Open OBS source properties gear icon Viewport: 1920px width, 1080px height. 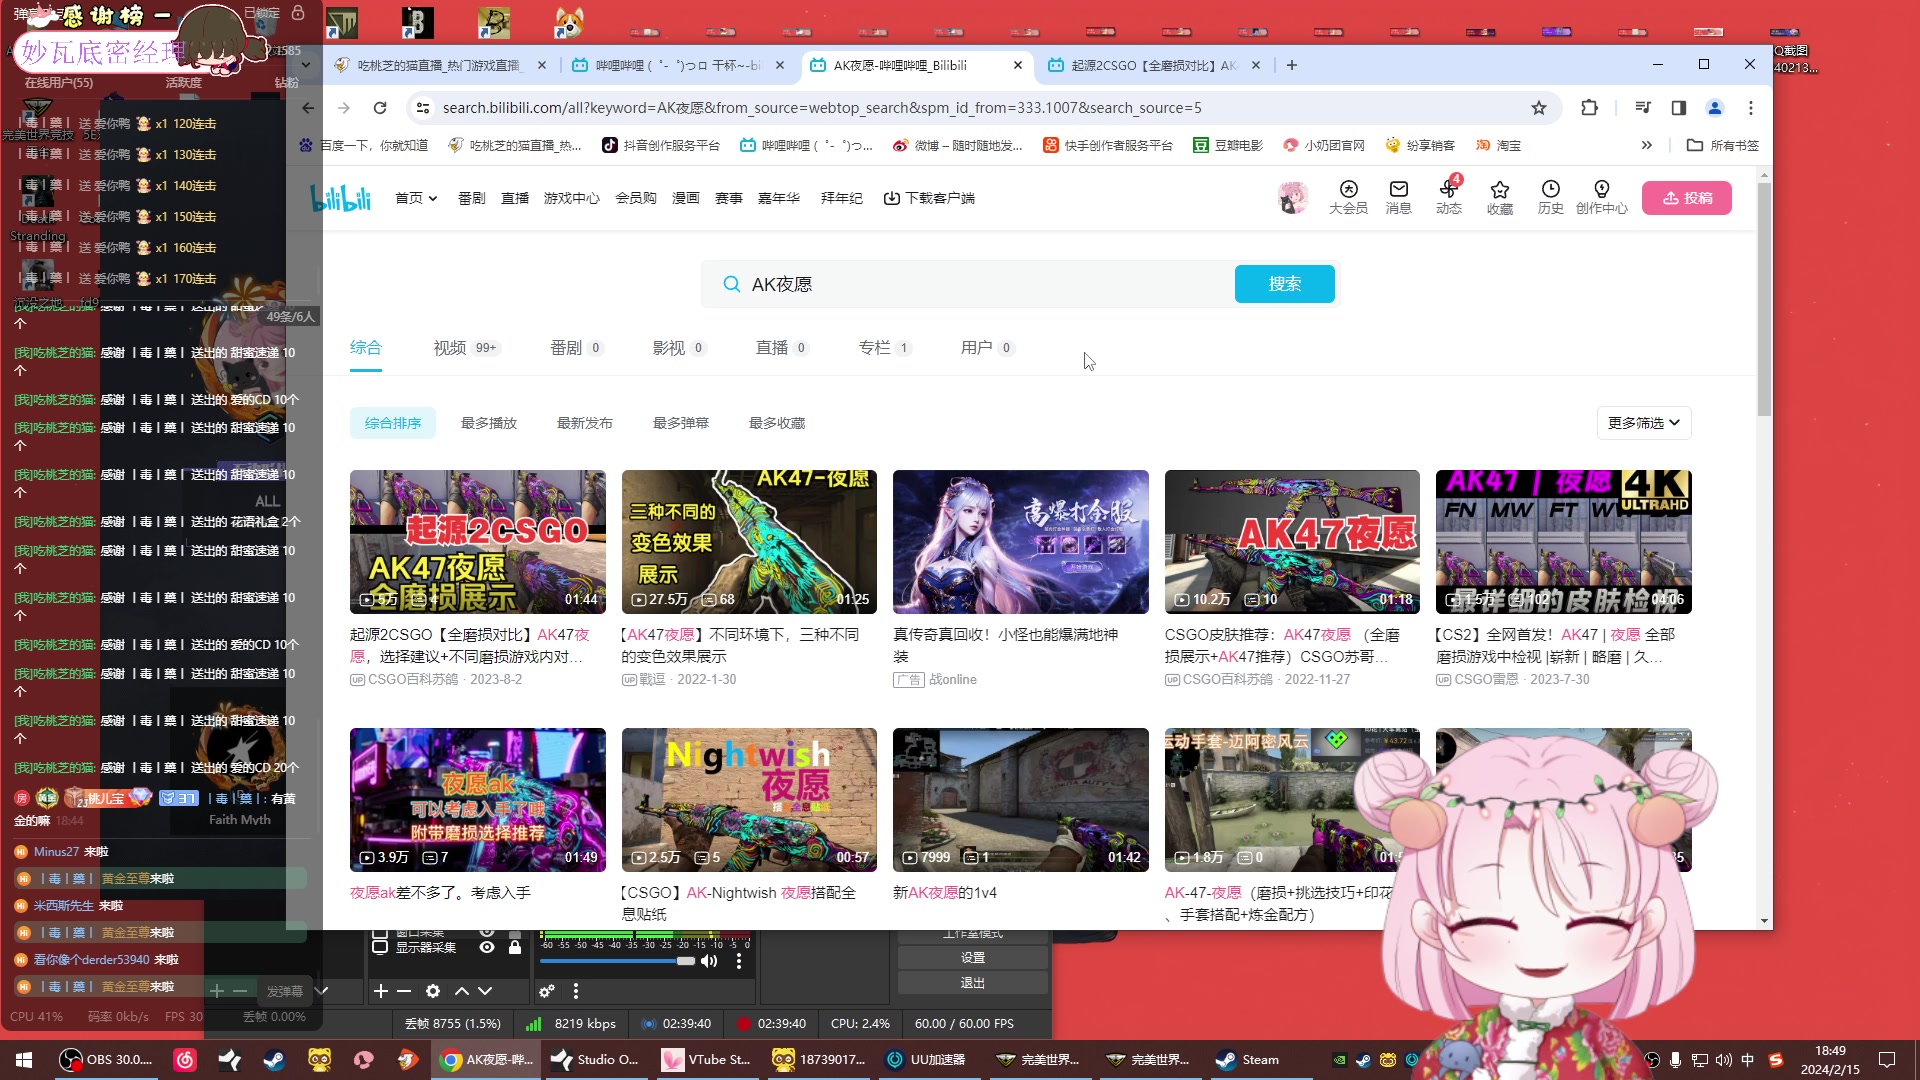point(433,991)
